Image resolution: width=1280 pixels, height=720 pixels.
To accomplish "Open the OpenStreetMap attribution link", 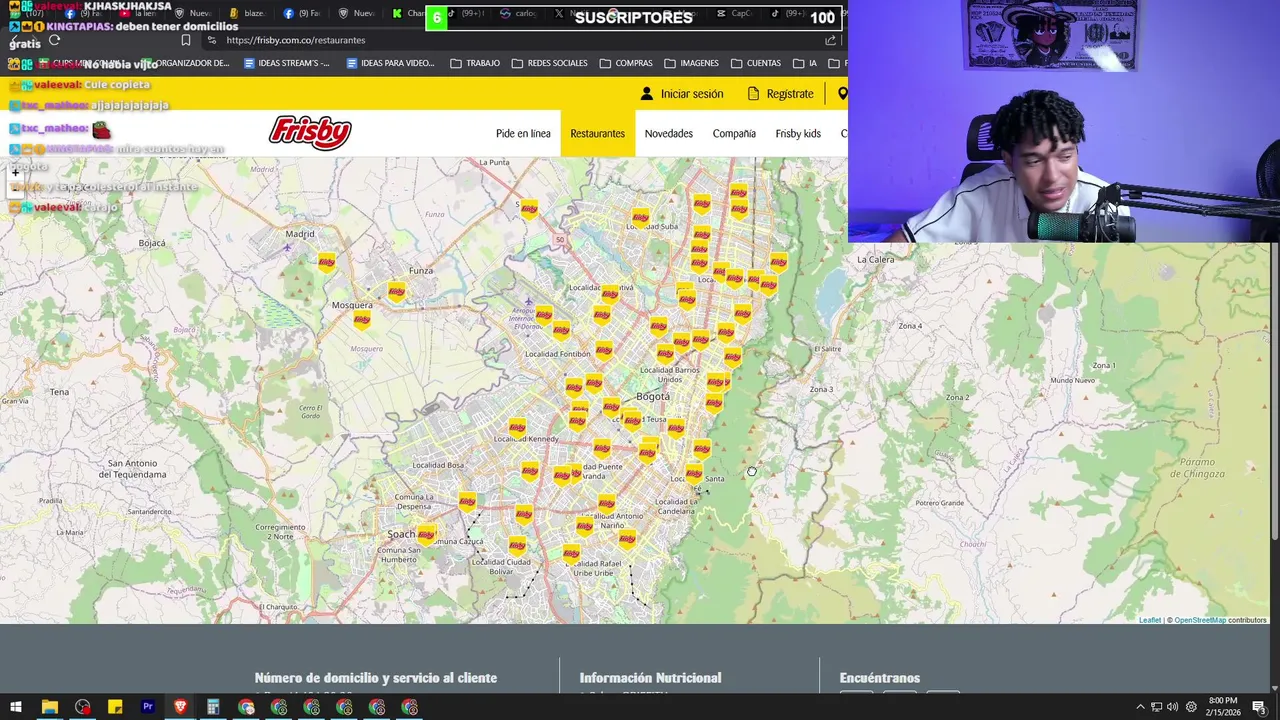I will coord(1200,620).
